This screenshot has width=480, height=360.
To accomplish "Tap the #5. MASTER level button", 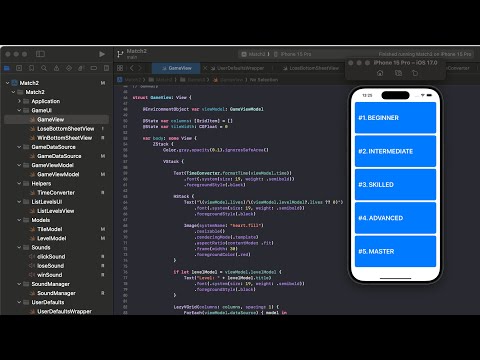I will point(395,251).
